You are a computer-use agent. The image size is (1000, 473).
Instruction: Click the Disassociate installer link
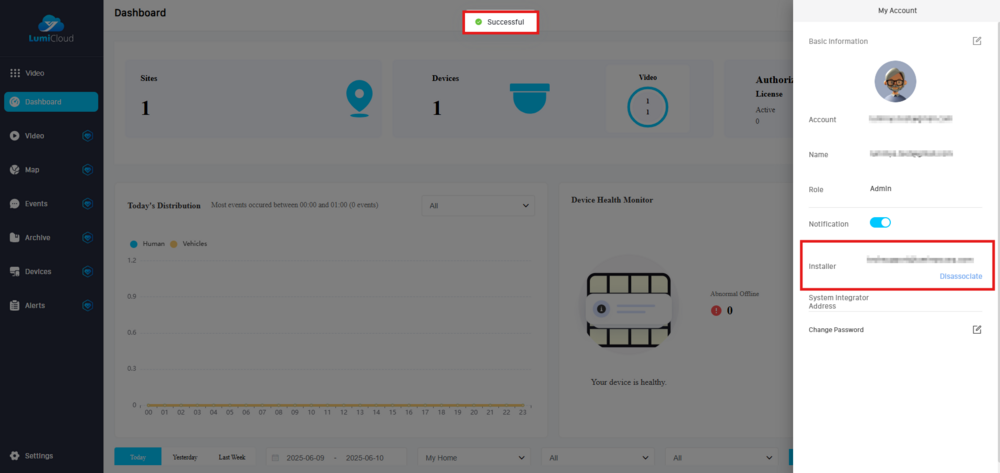click(960, 276)
